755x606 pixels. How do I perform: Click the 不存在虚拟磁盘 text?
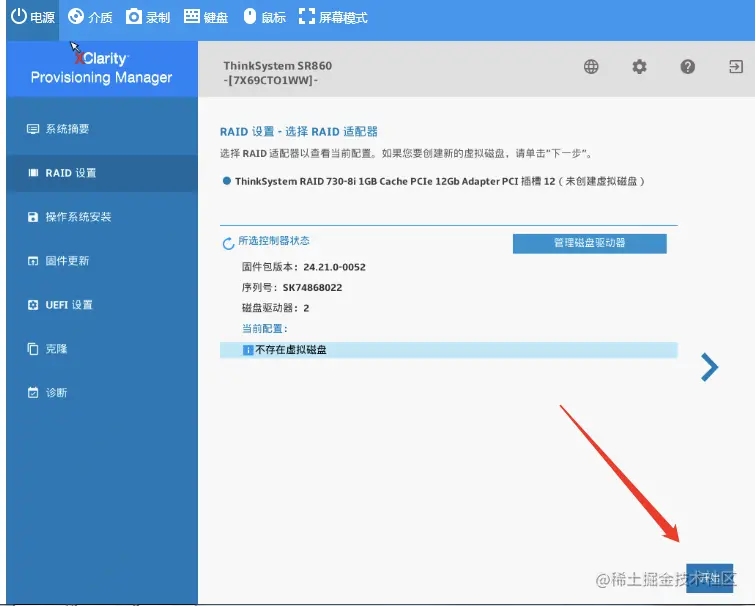coord(291,350)
